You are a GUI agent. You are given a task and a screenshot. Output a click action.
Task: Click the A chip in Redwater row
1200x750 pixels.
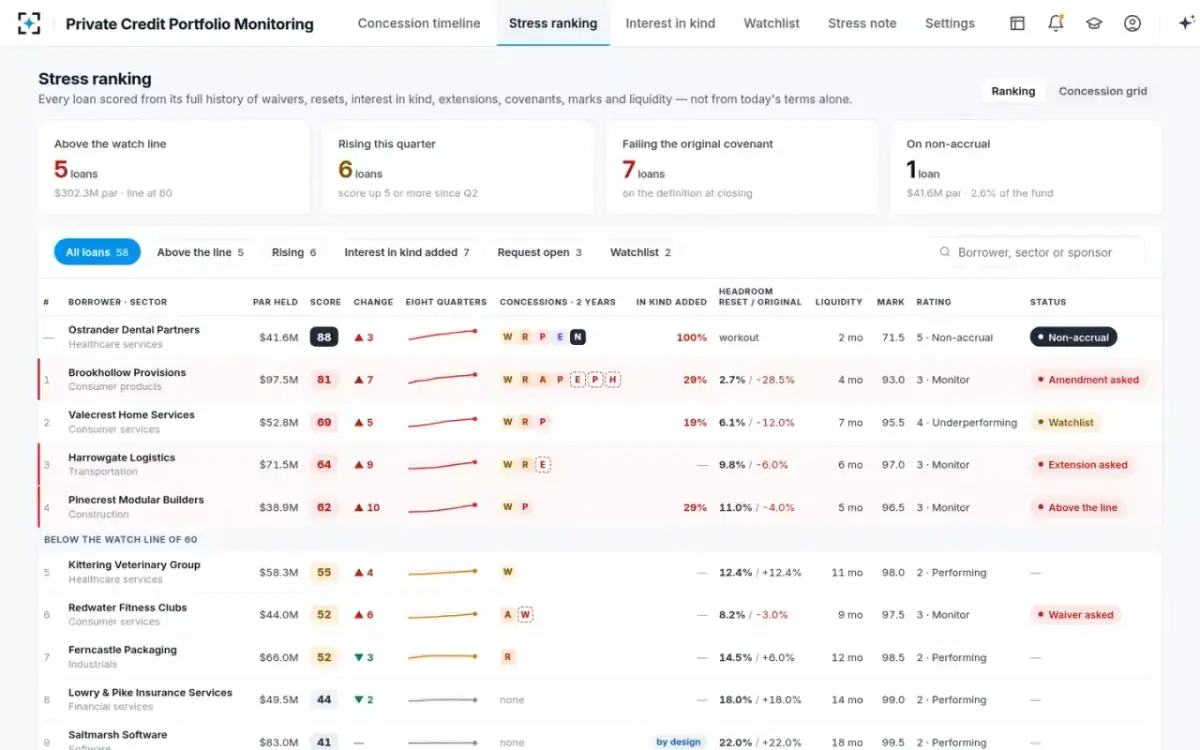point(508,615)
